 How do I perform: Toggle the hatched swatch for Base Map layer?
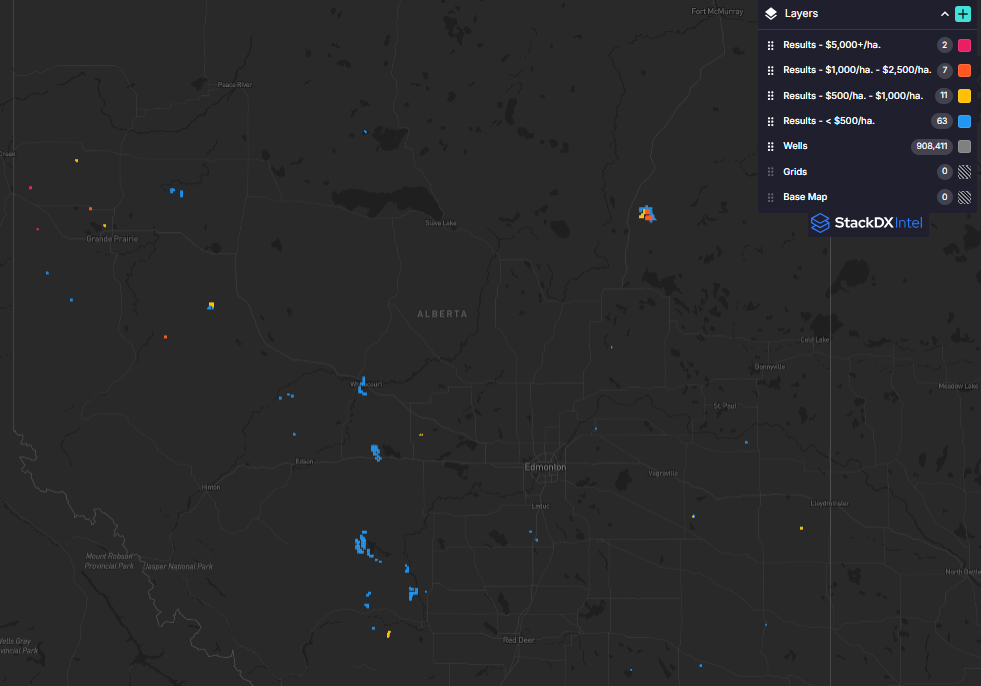964,197
